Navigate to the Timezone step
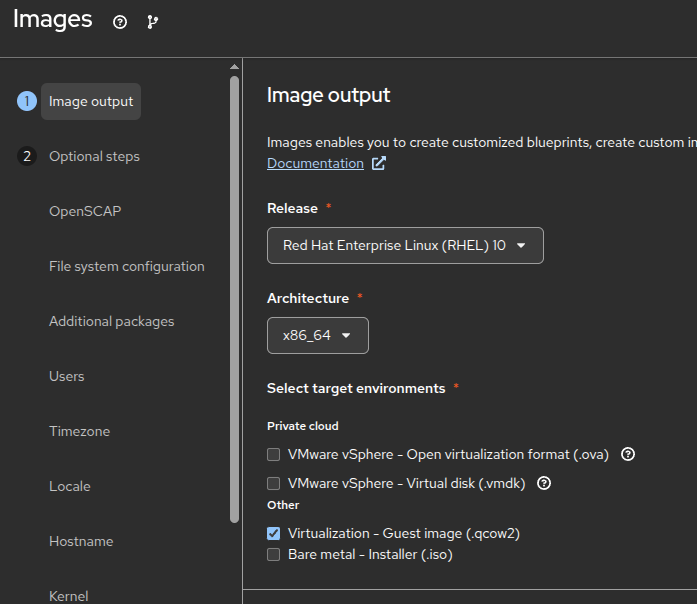This screenshot has height=604, width=697. (79, 431)
